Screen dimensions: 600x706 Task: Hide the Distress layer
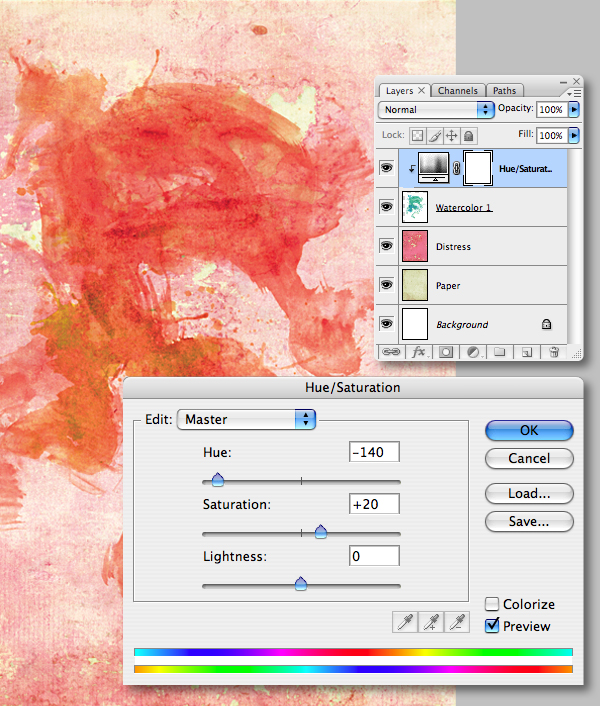coord(387,246)
